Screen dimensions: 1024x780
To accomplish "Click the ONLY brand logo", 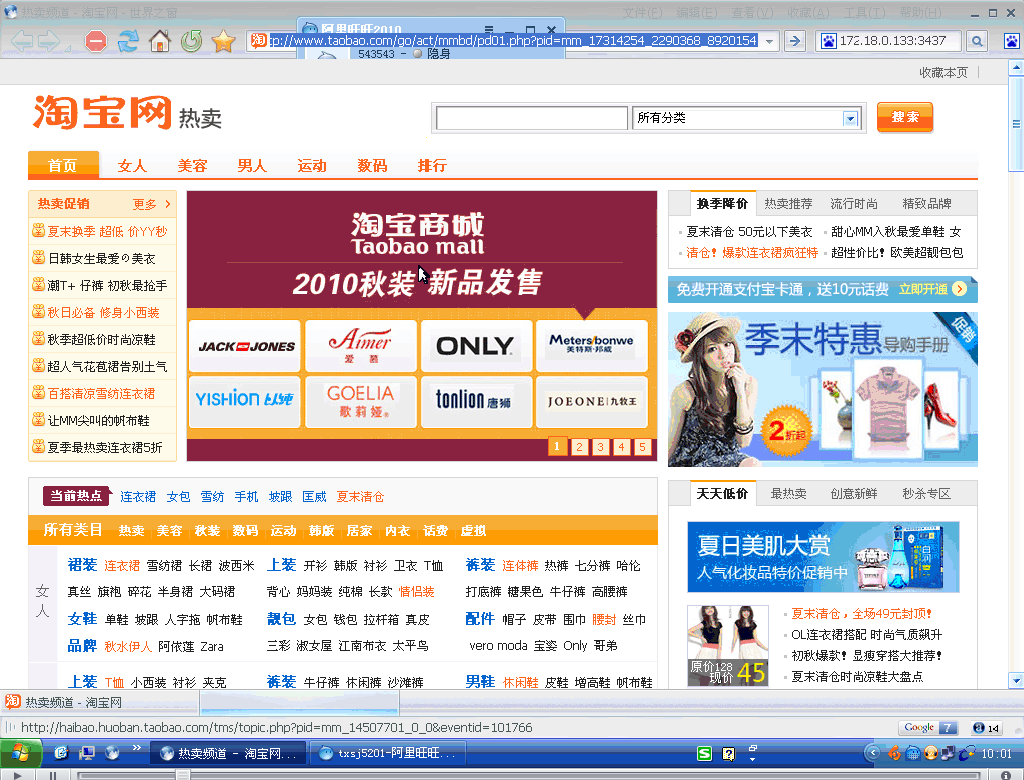I will tap(476, 346).
